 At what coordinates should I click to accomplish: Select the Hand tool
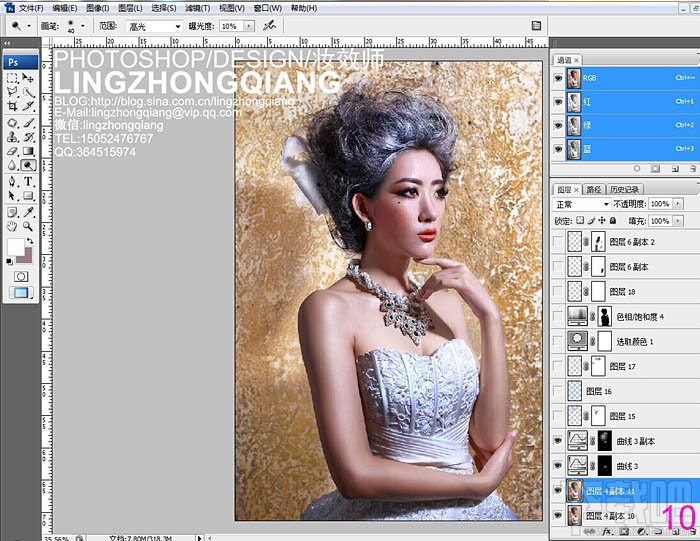(x=12, y=226)
